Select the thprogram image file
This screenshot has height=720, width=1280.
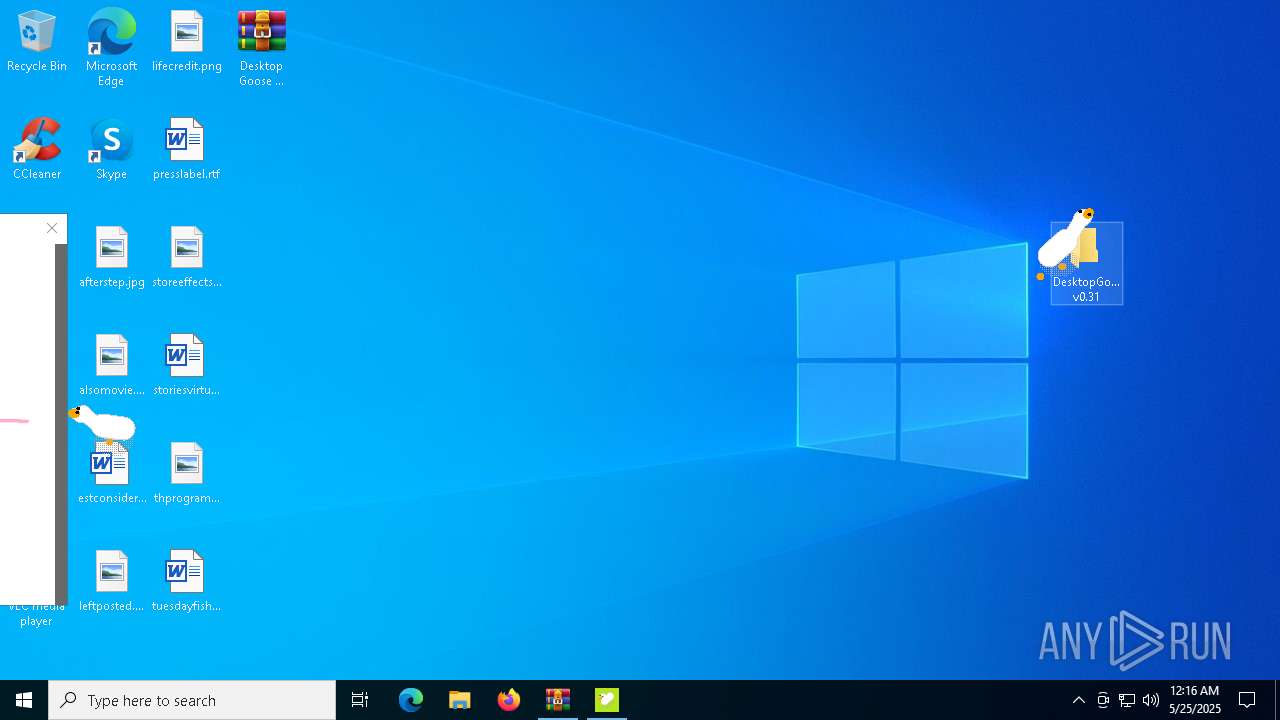point(187,473)
